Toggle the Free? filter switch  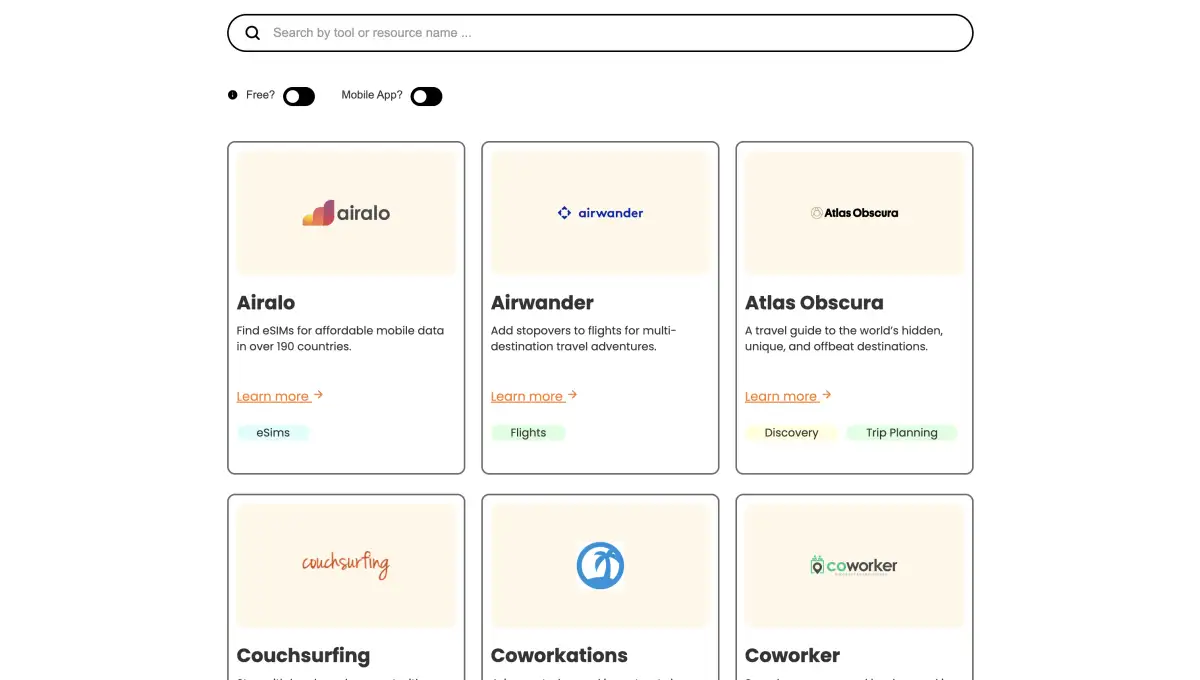click(x=299, y=96)
